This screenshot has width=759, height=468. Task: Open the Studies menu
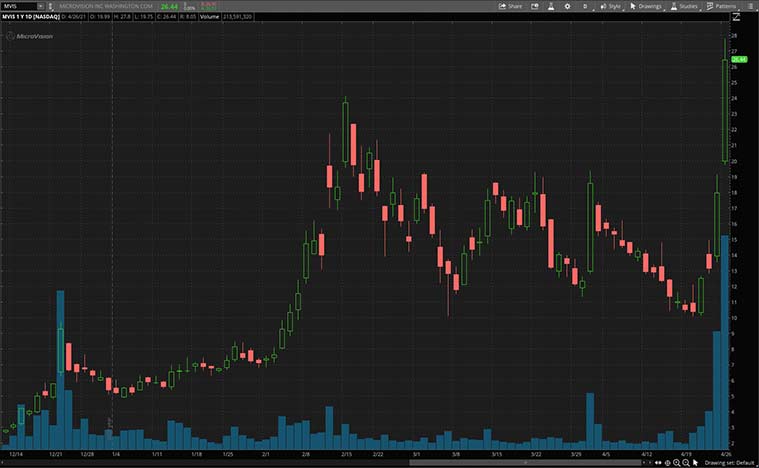[x=684, y=6]
